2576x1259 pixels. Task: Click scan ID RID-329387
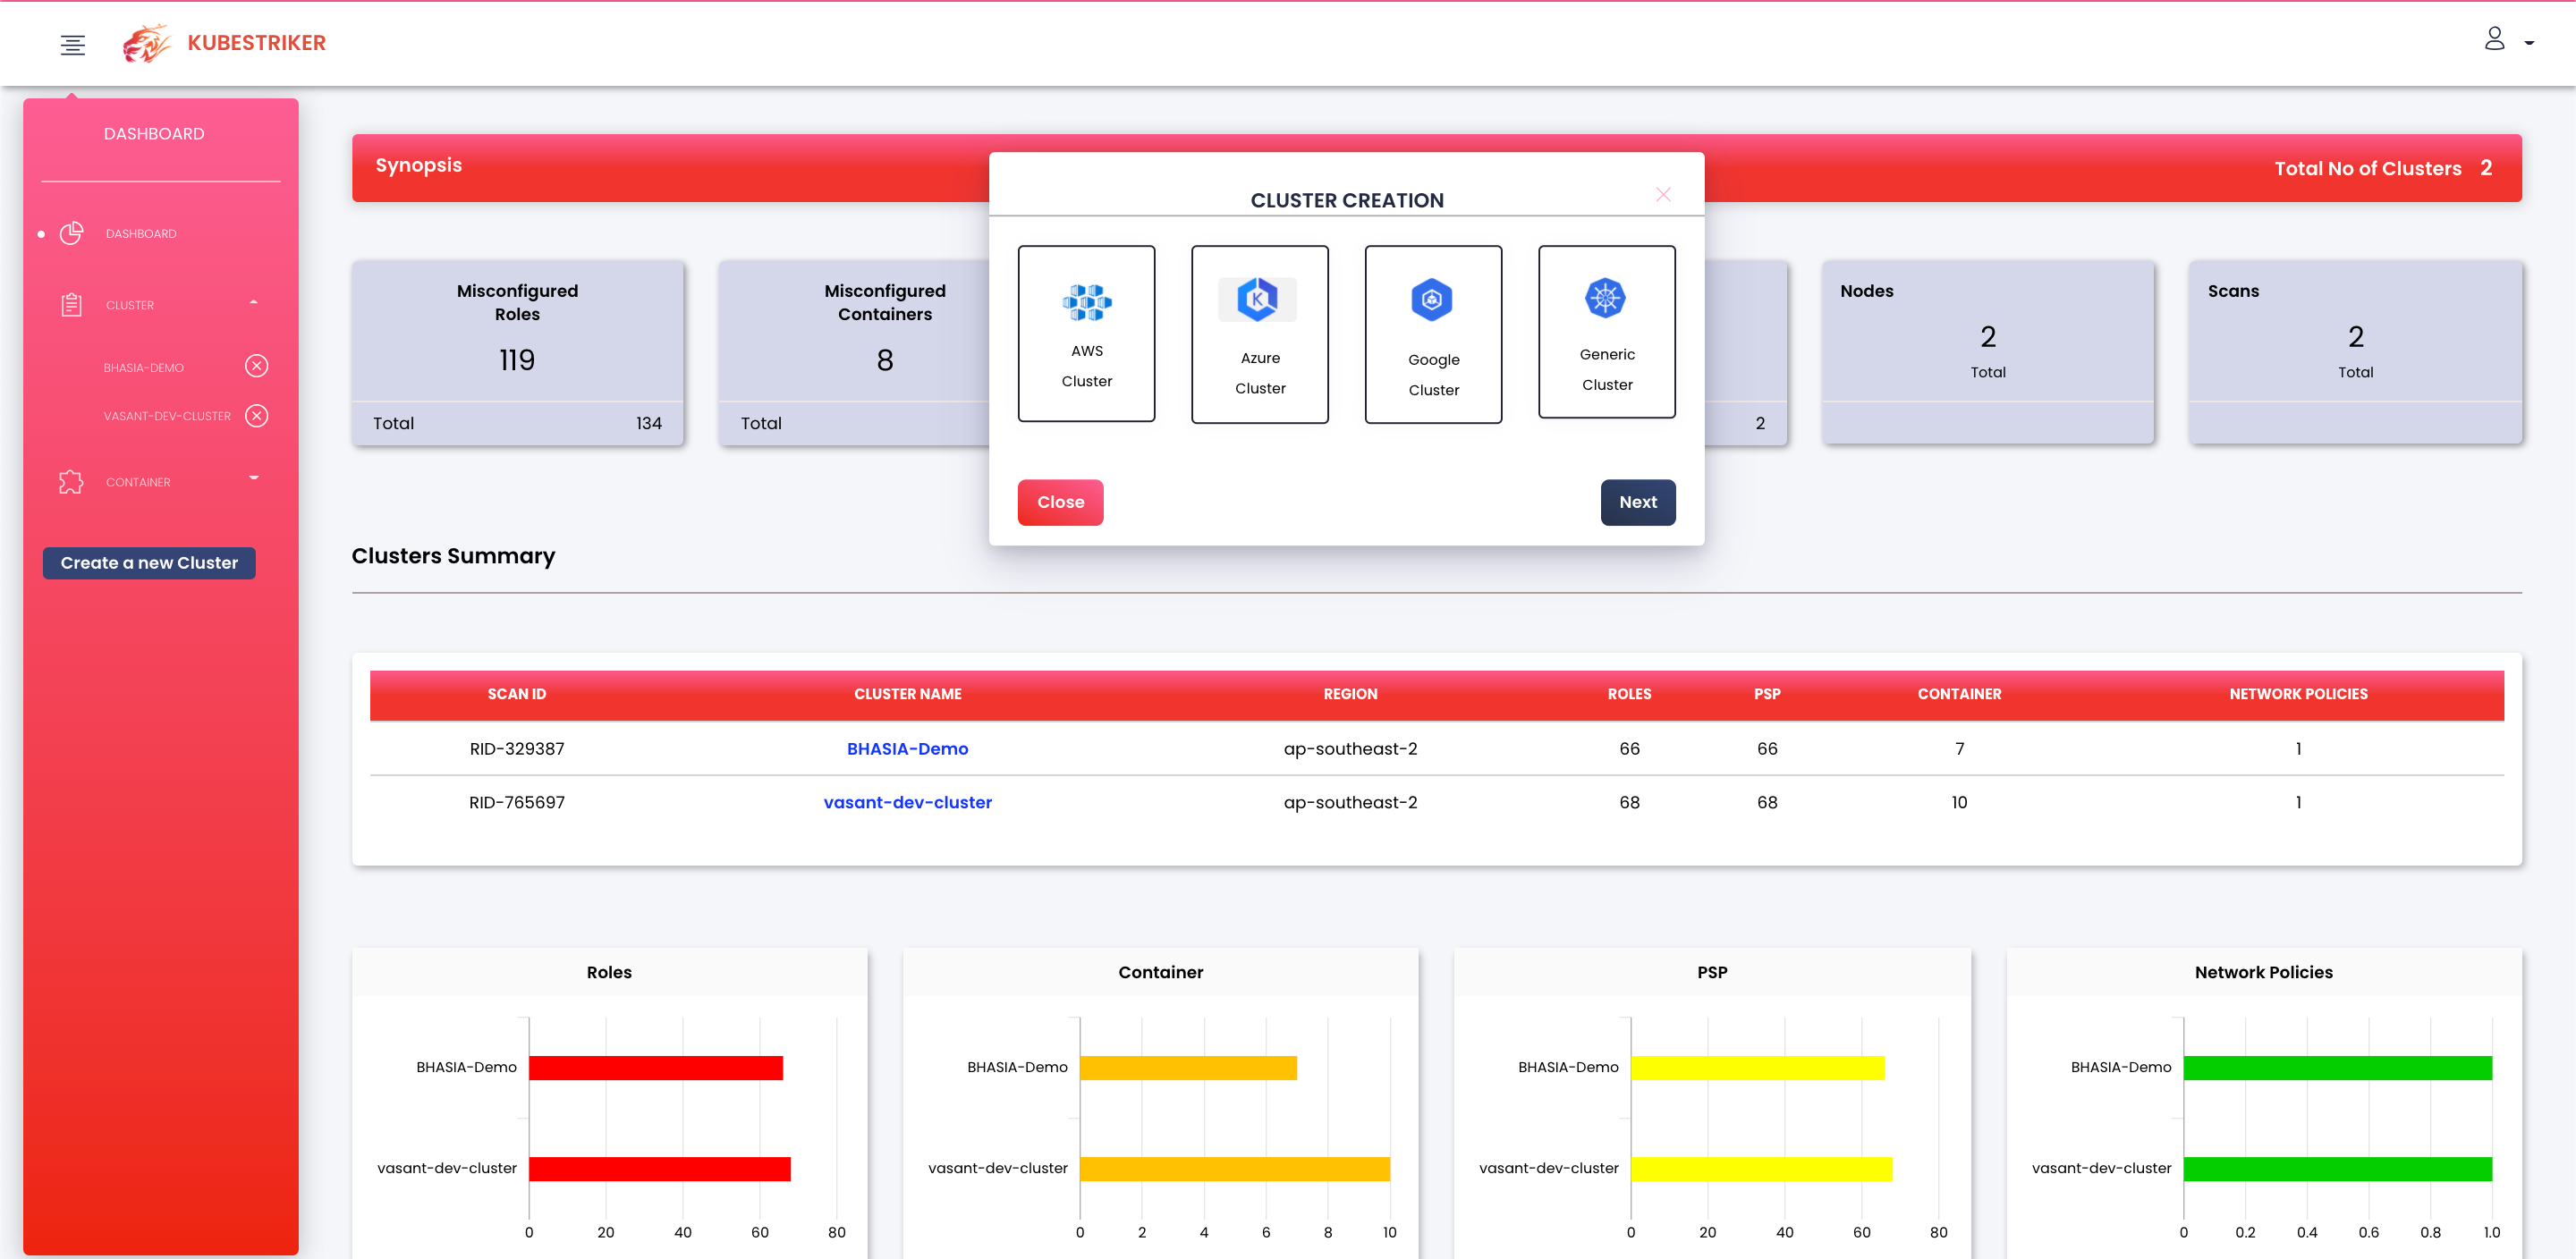[516, 749]
